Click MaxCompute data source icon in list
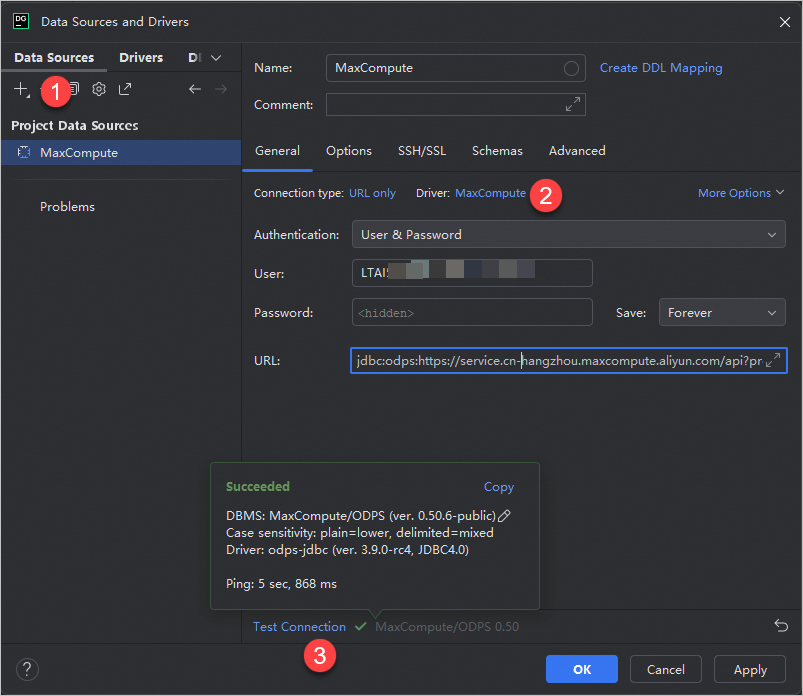803x696 pixels. point(24,152)
